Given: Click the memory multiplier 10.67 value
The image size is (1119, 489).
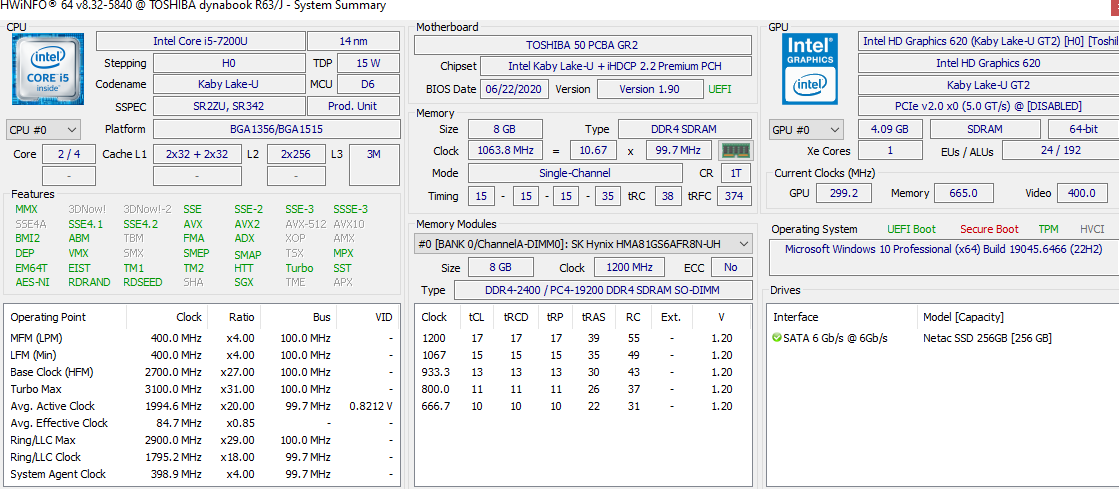Looking at the screenshot, I should tap(594, 151).
